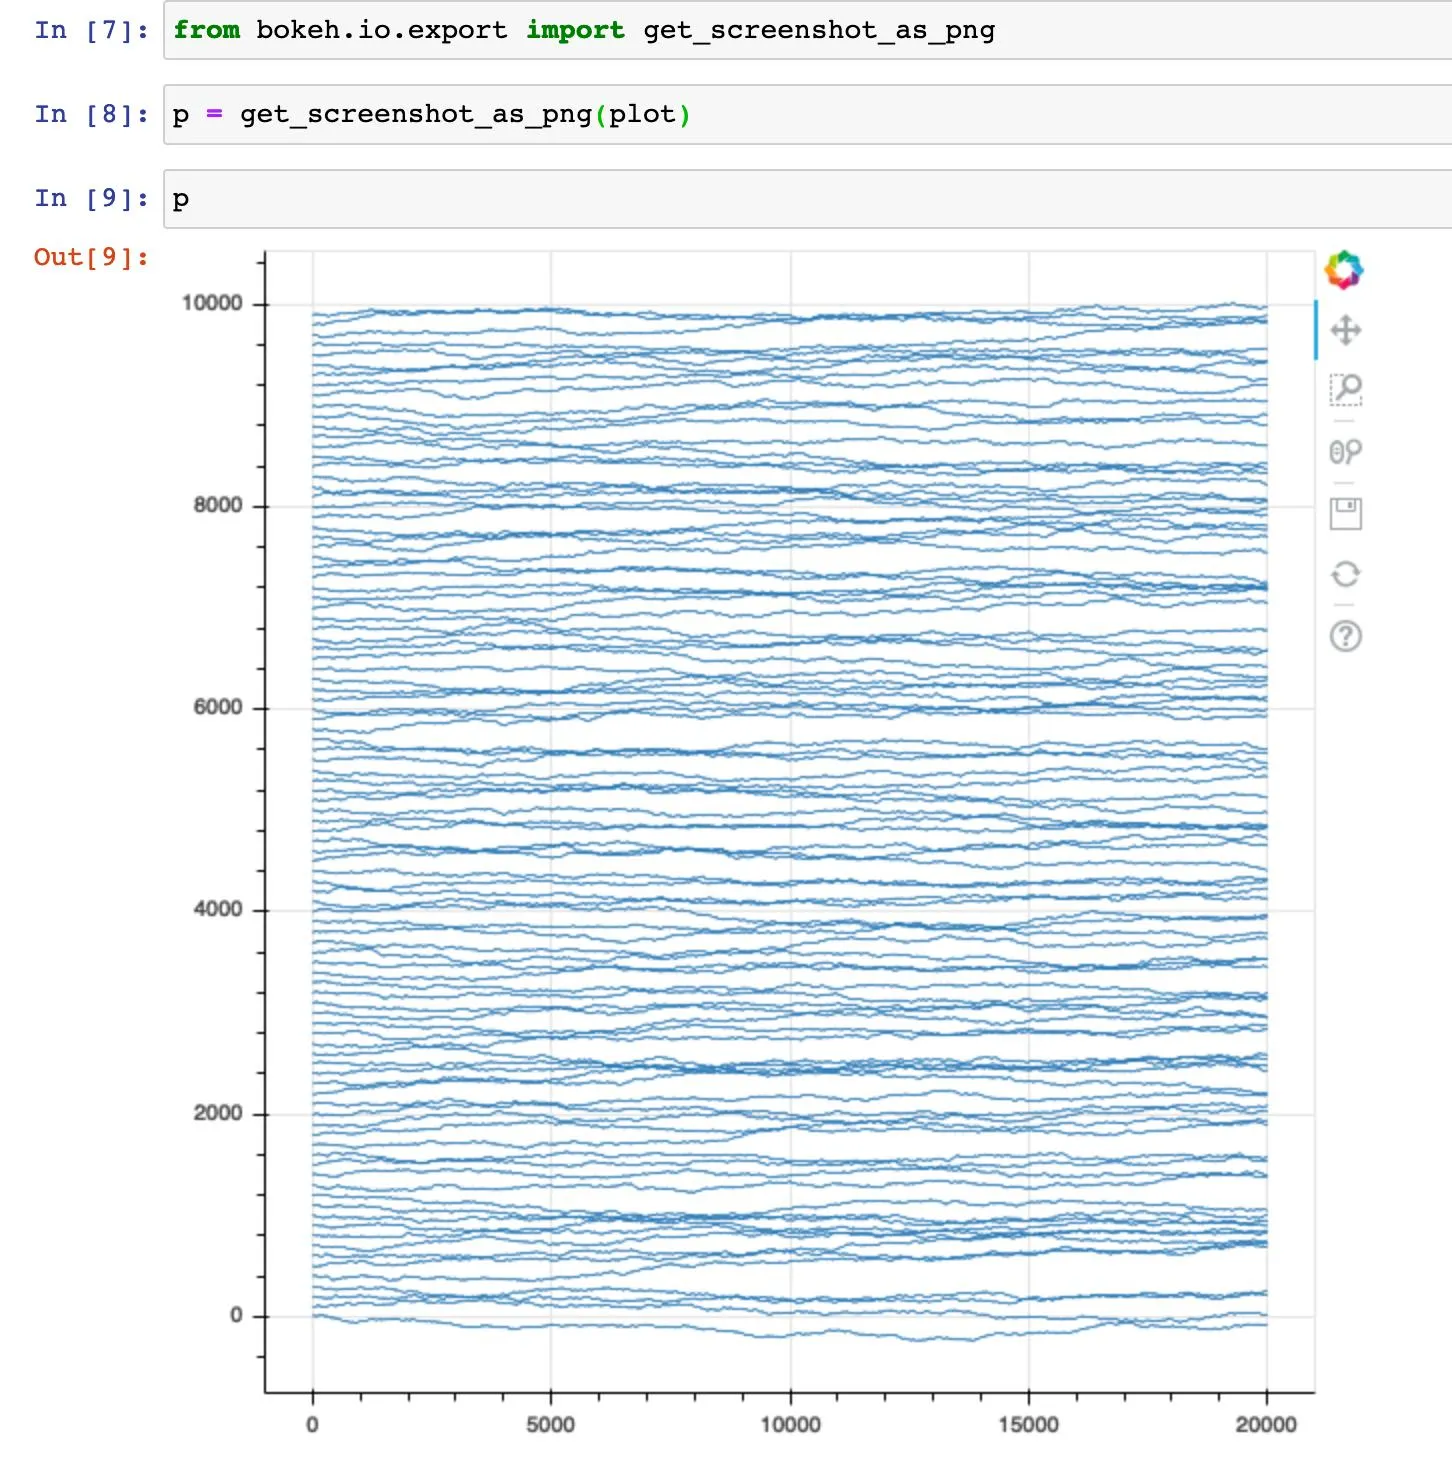Click the y-axis label 10000

(x=212, y=303)
